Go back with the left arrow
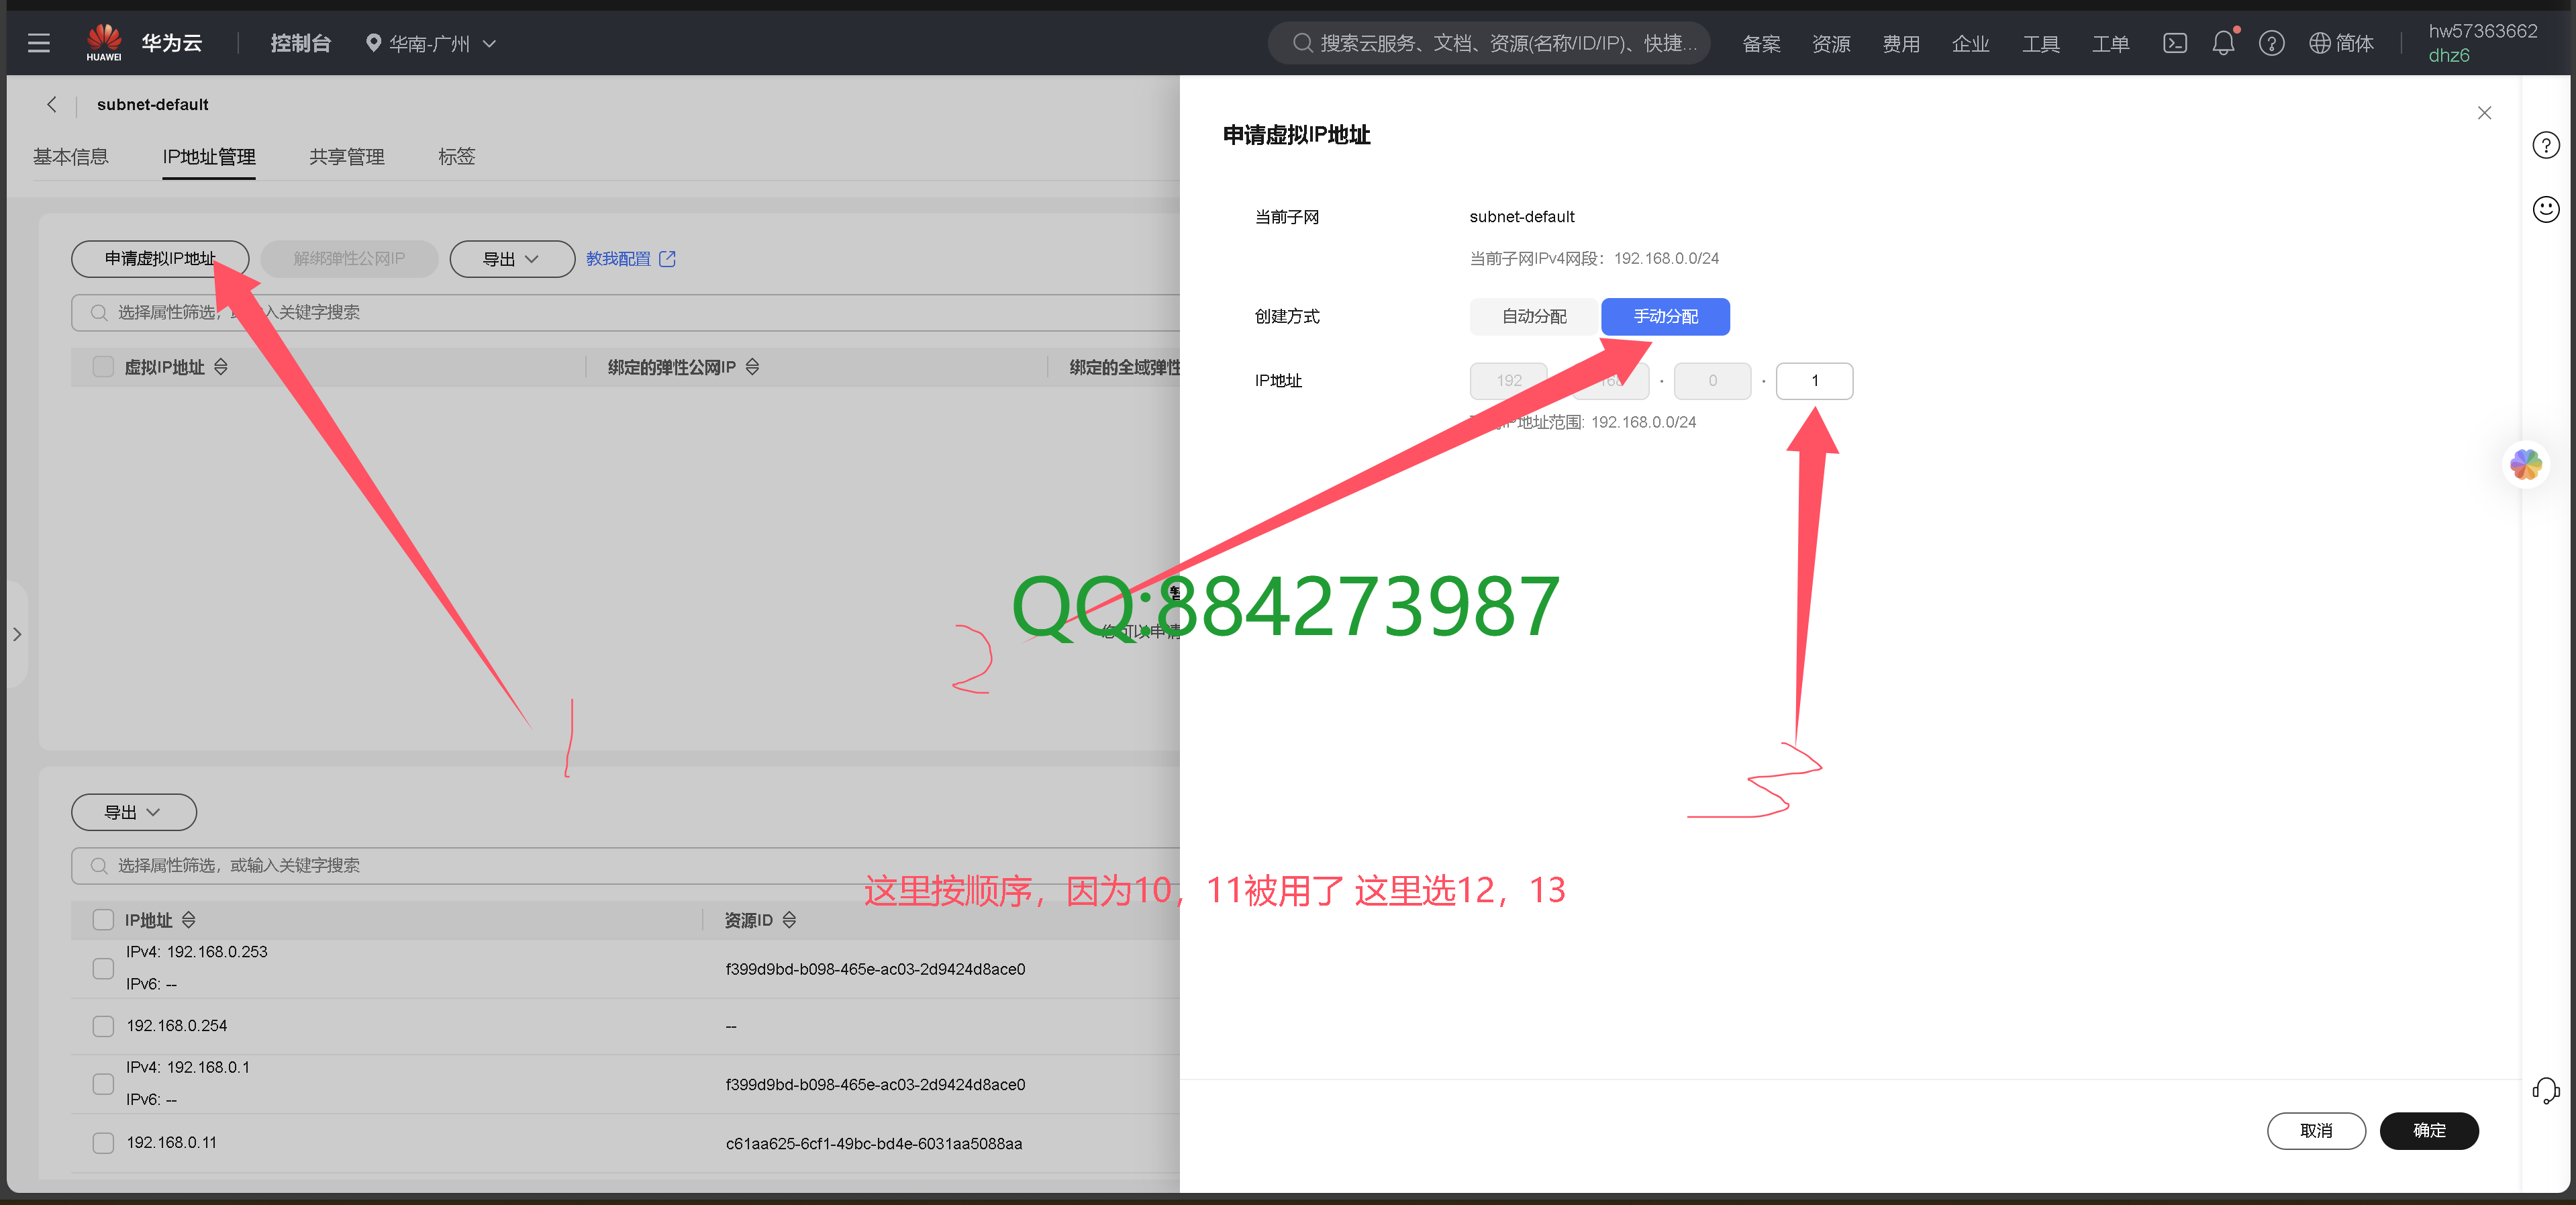 tap(52, 104)
